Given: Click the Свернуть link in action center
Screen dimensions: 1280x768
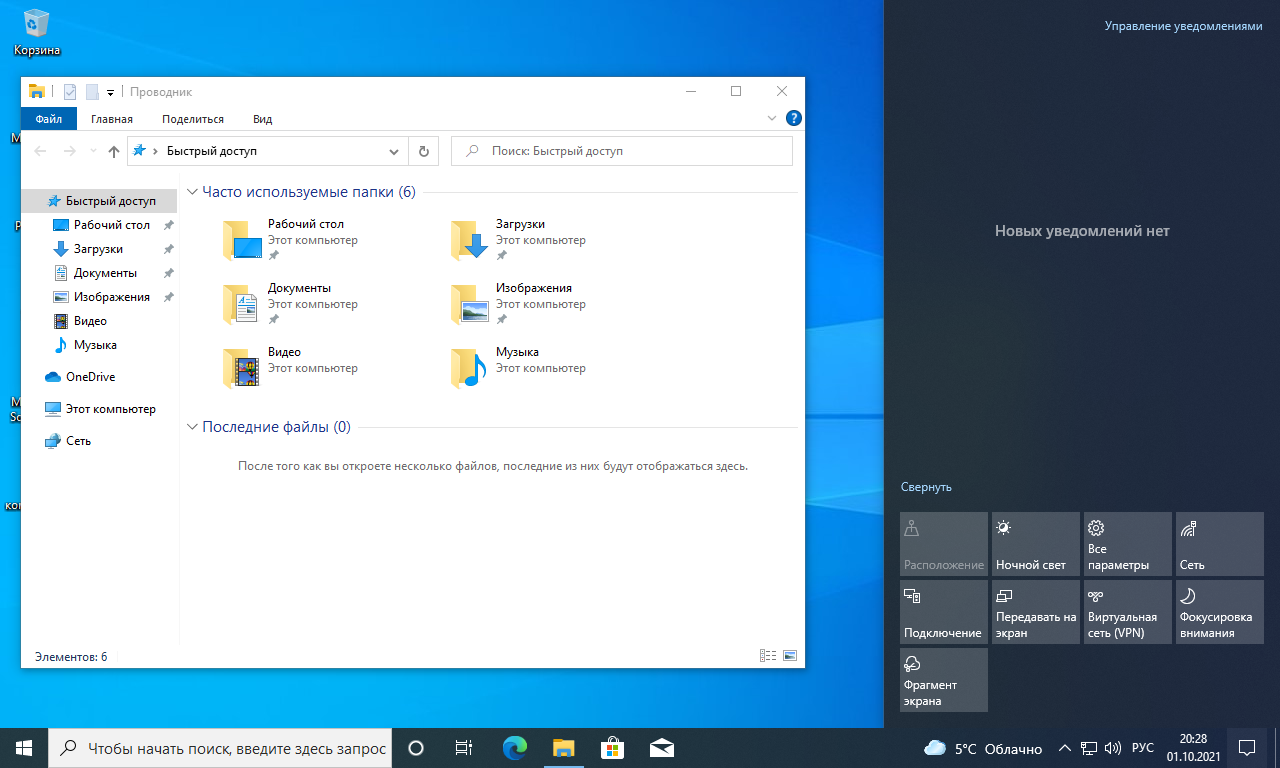Looking at the screenshot, I should 926,487.
